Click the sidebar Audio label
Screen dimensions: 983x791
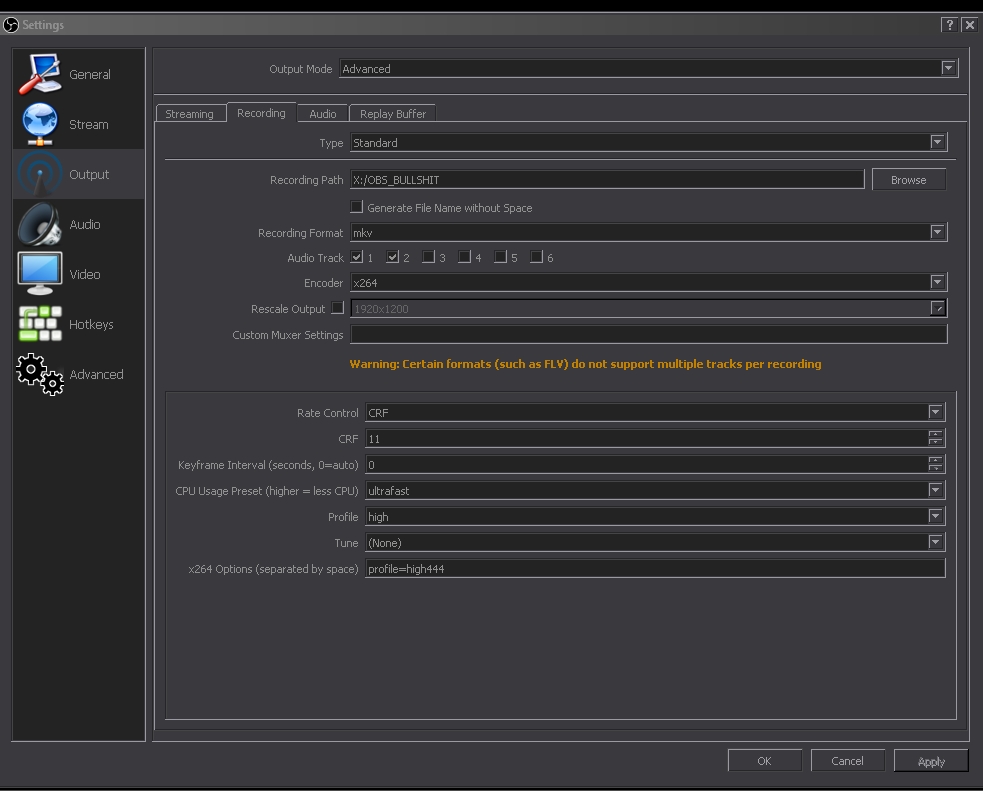(85, 224)
